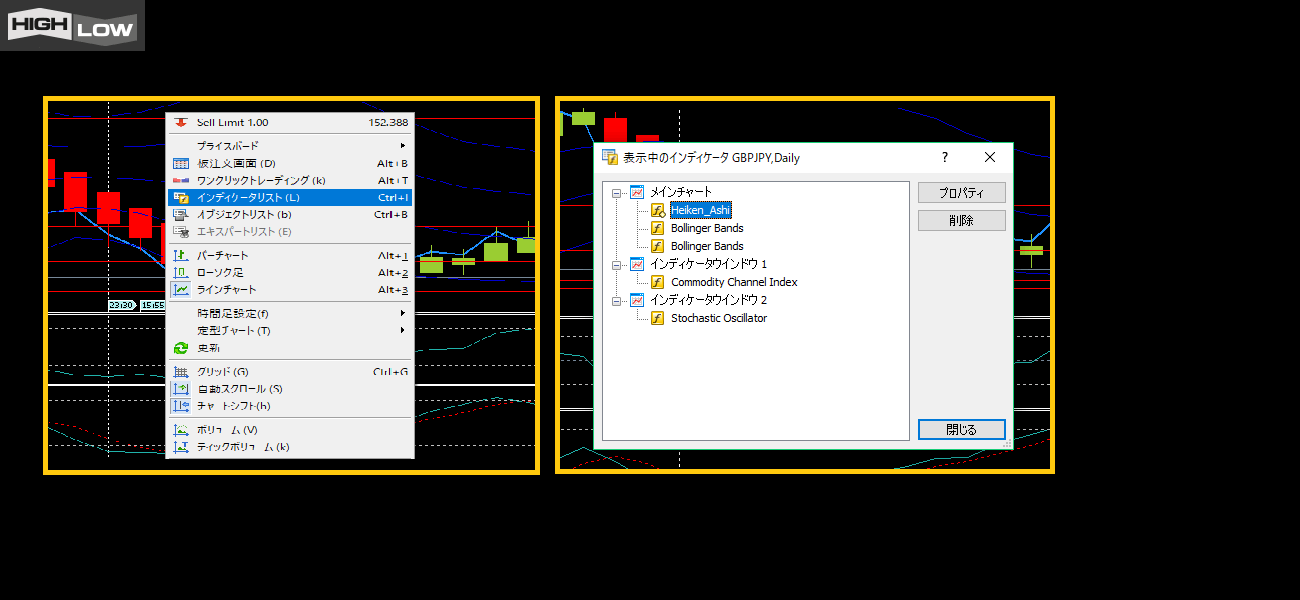Click the volume (ボリューム) chart icon

click(x=181, y=430)
